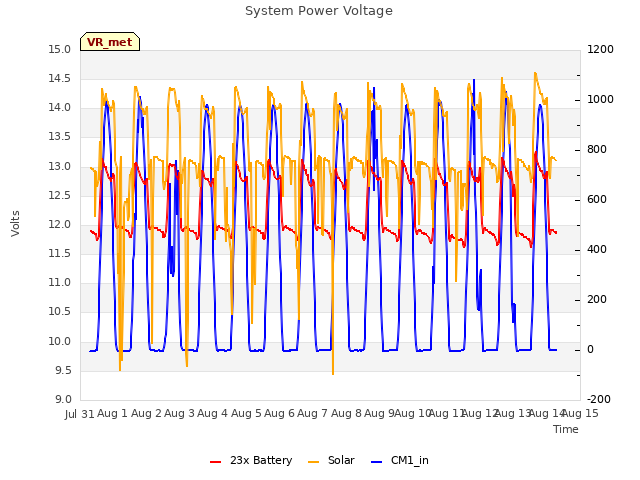The height and width of the screenshot is (480, 640).
Task: Click the Jul 31 date label
Action: point(80,414)
